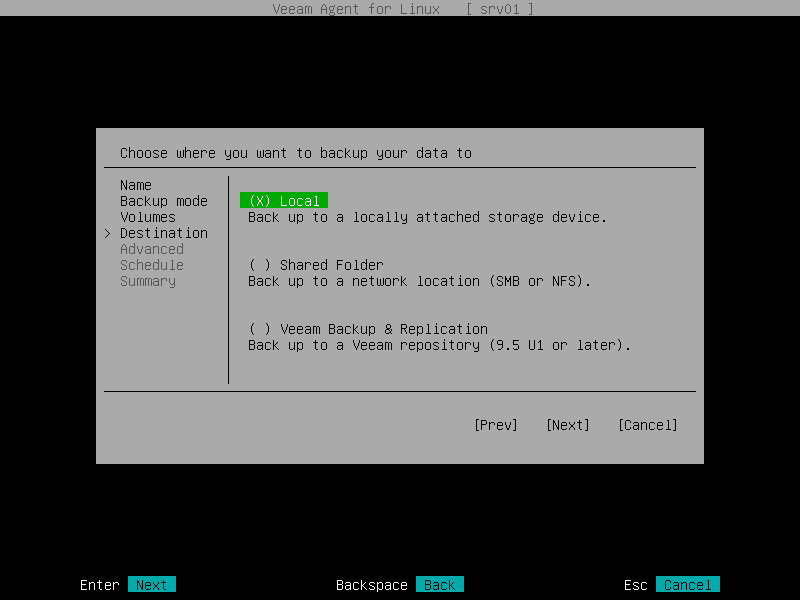800x600 pixels.
Task: Click 'Back up to a network location (SMB or NFS).'
Action: (419, 281)
